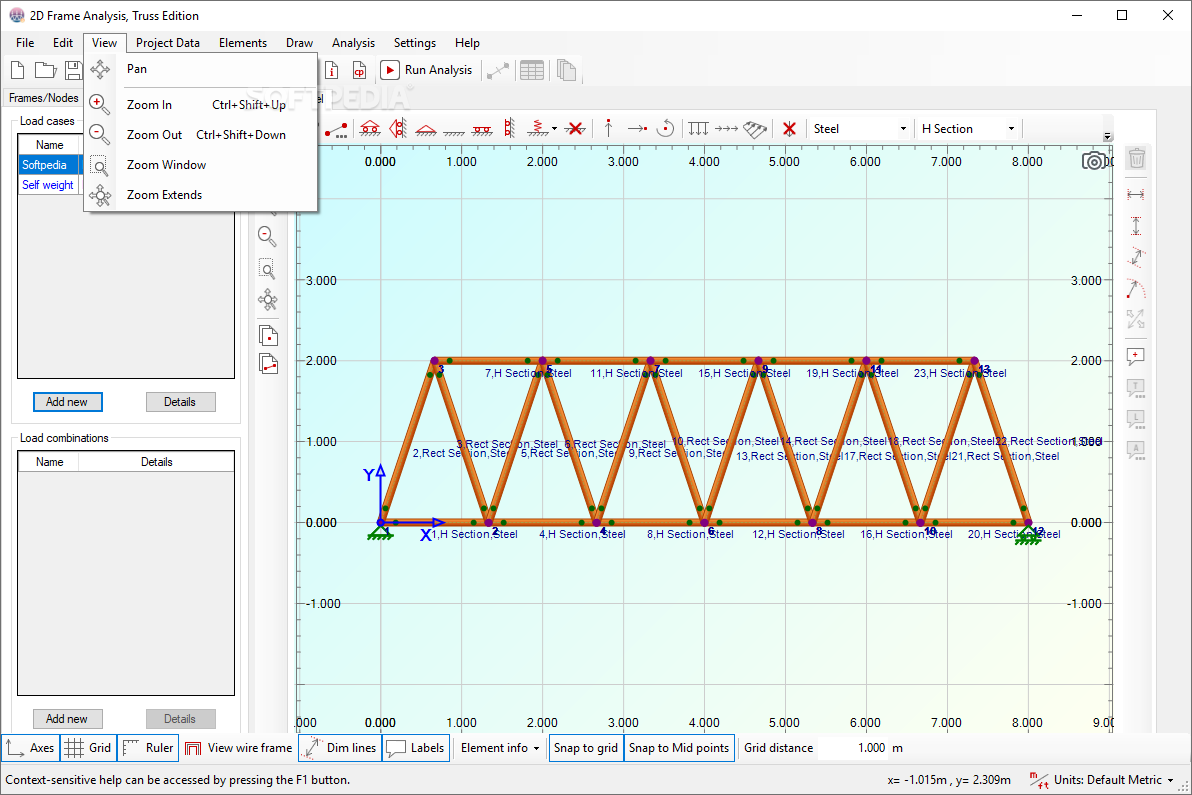This screenshot has width=1192, height=795.
Task: Click the zoom window icon in side toolbar
Action: [268, 269]
